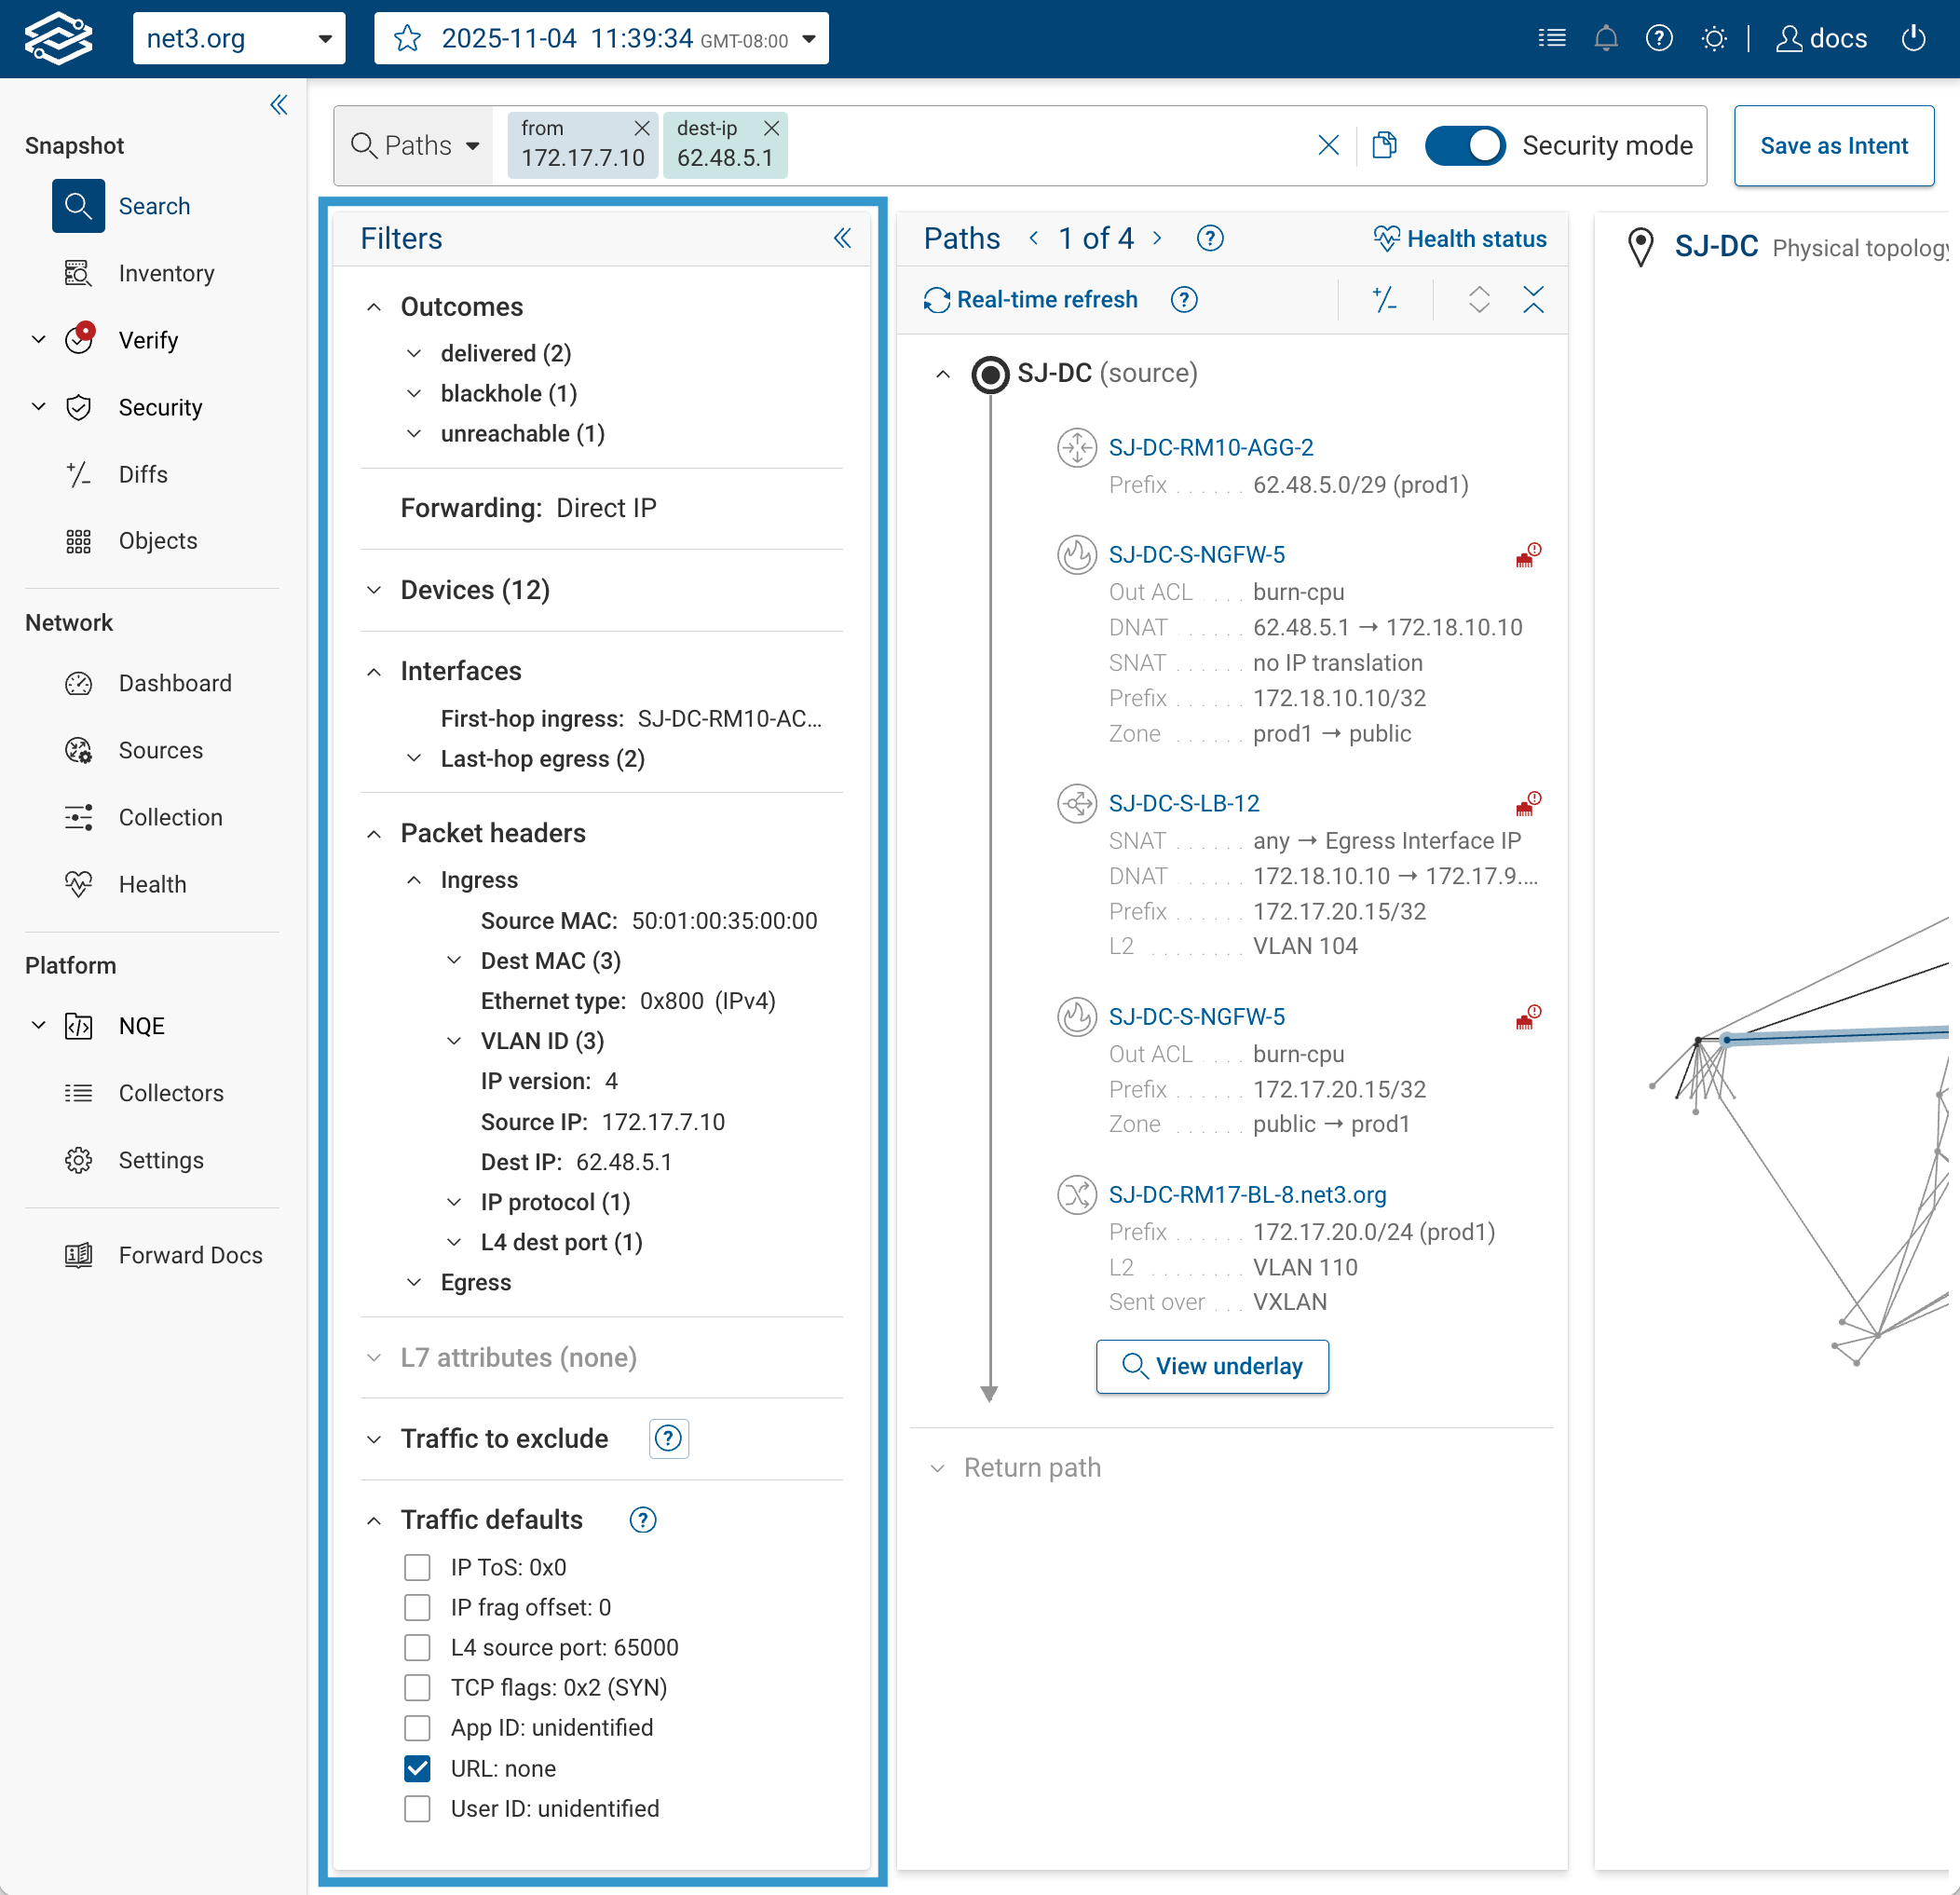
Task: Click the notifications bell icon
Action: [x=1606, y=39]
